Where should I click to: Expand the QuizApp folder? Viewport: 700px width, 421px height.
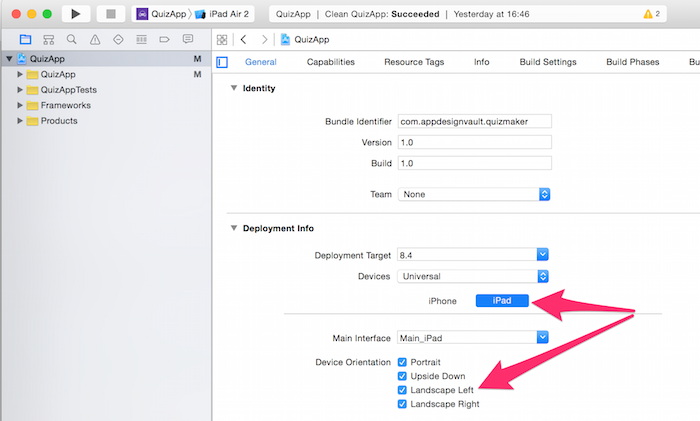coord(20,74)
